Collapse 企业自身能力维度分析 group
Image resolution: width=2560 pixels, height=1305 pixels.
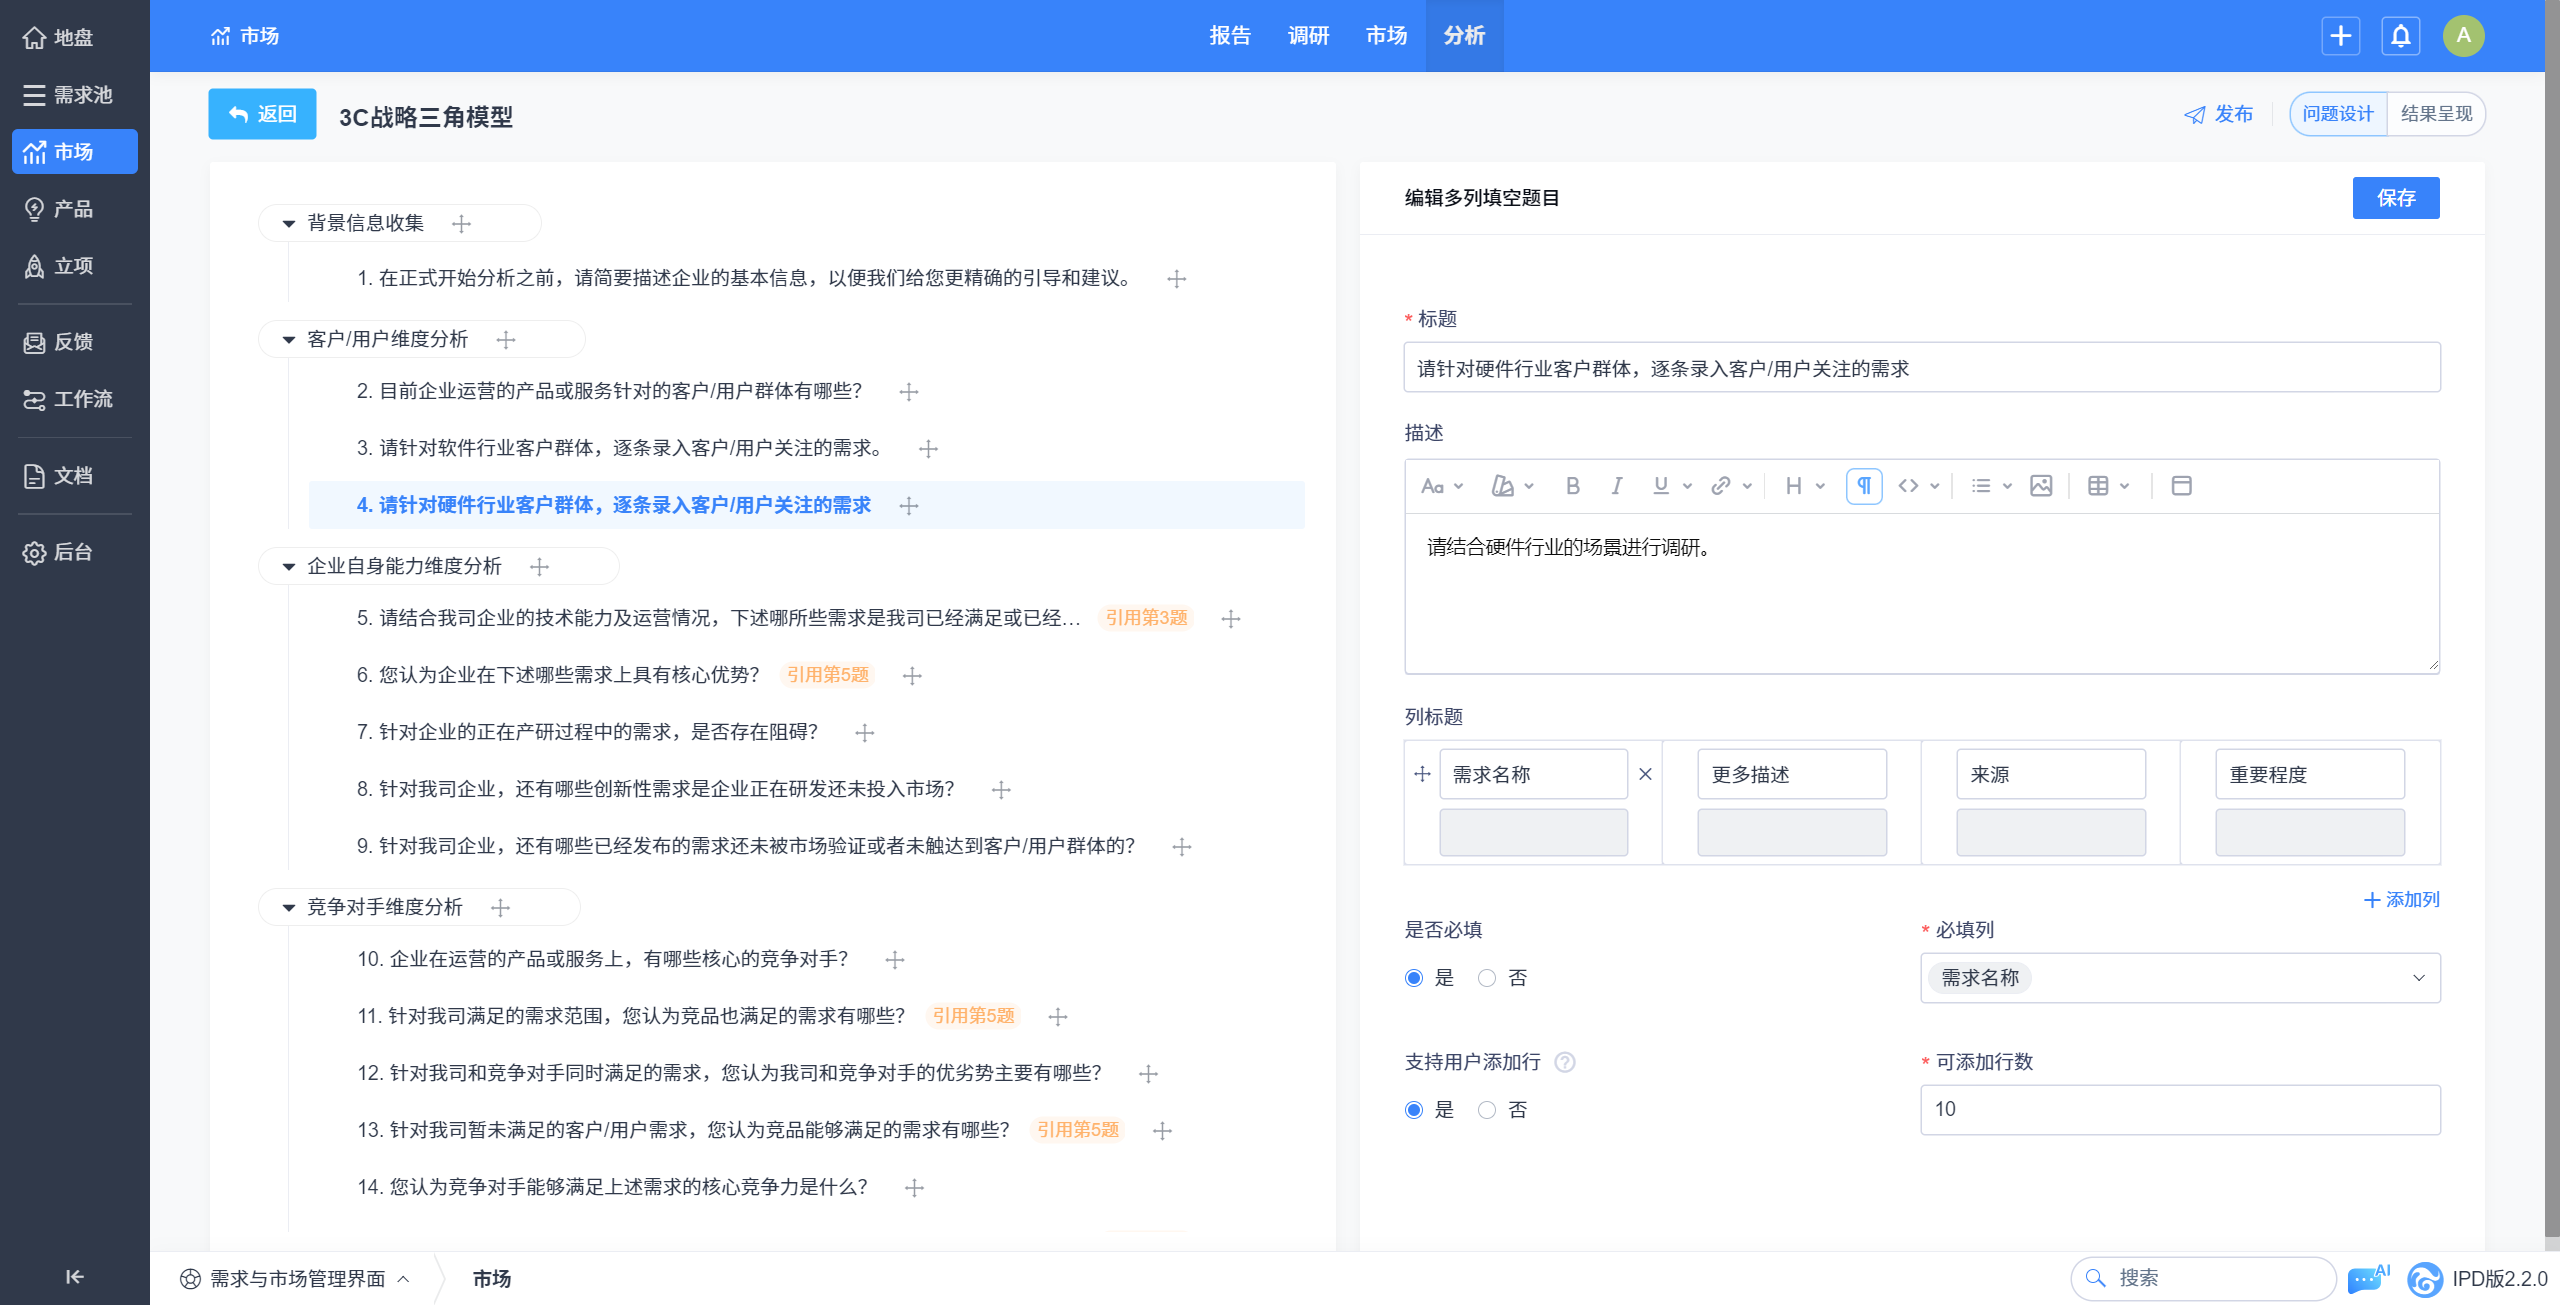click(288, 567)
